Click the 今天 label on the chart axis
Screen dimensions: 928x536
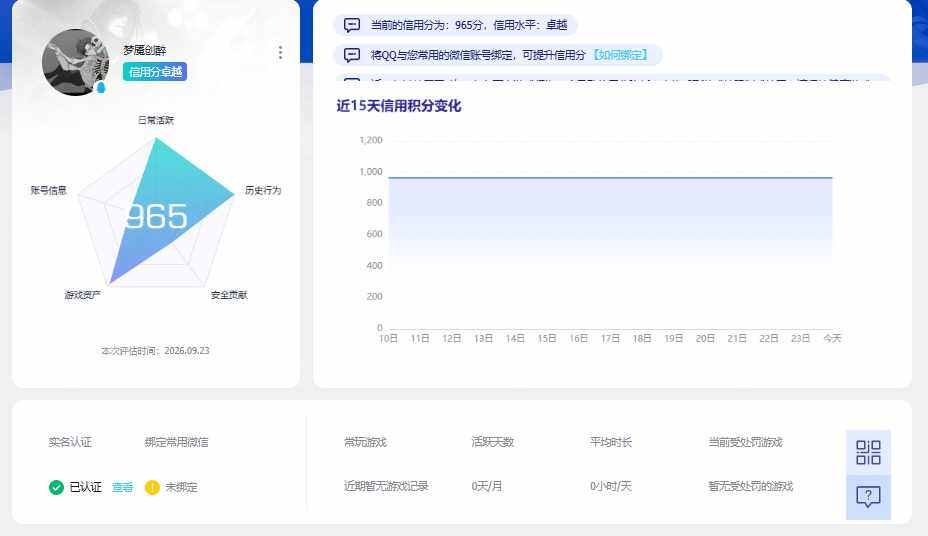tap(832, 338)
